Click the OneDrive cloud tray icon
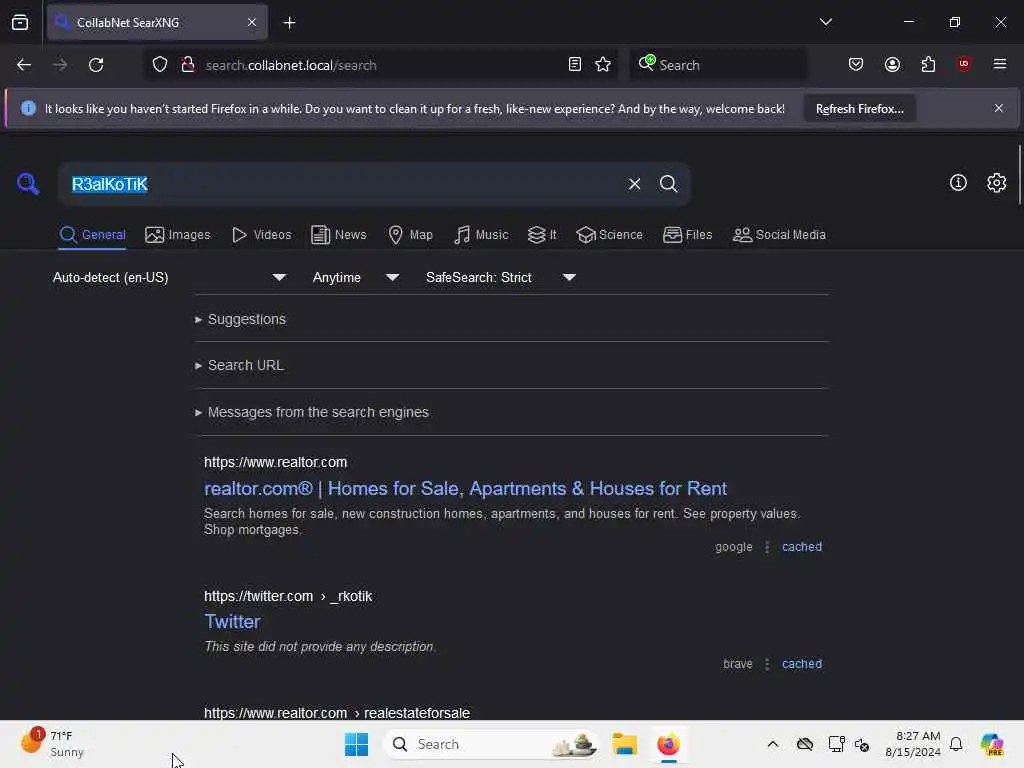 805,744
